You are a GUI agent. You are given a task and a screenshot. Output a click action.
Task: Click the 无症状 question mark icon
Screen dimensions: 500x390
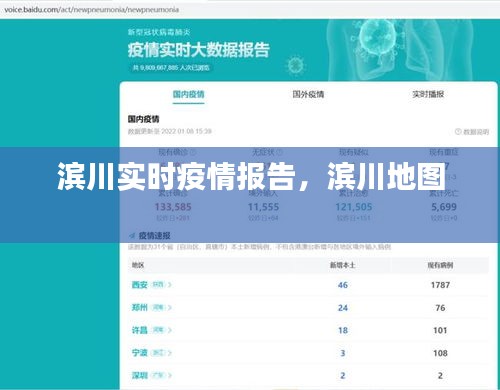(279, 152)
